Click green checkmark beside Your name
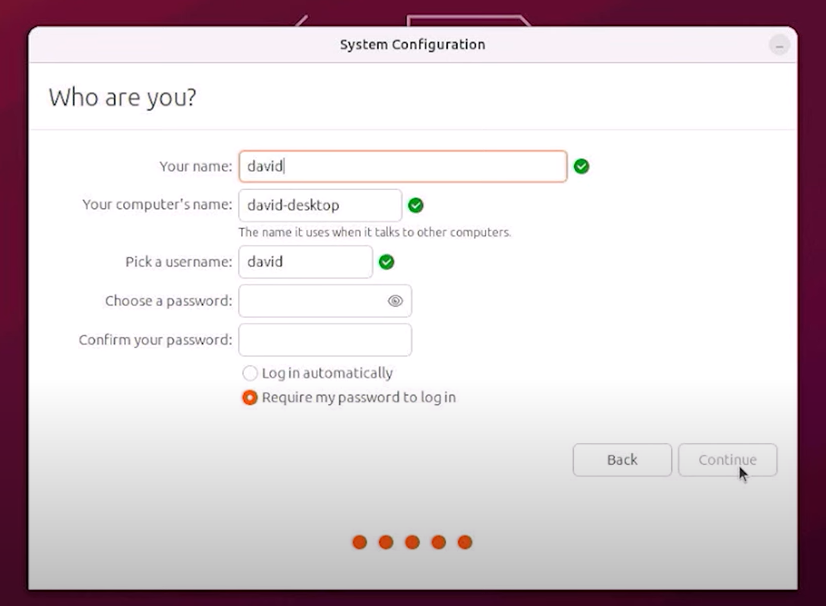 [581, 167]
